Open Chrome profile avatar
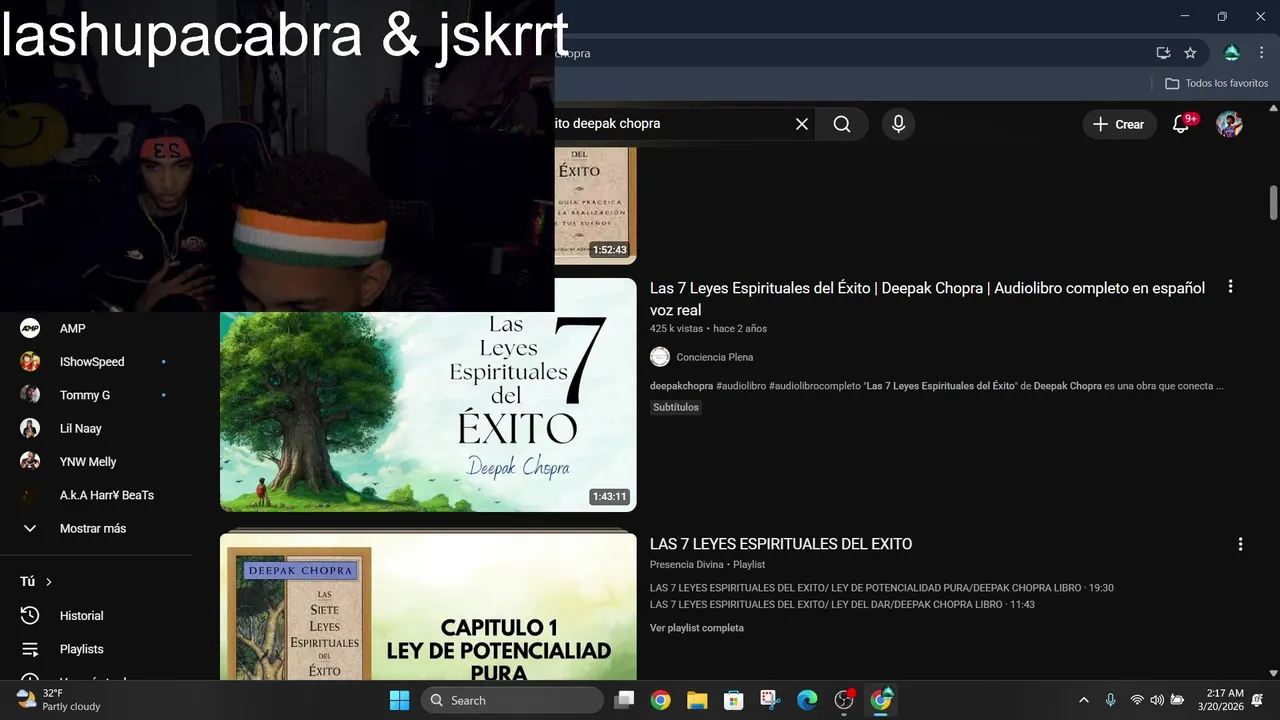The image size is (1280, 720). [1232, 53]
